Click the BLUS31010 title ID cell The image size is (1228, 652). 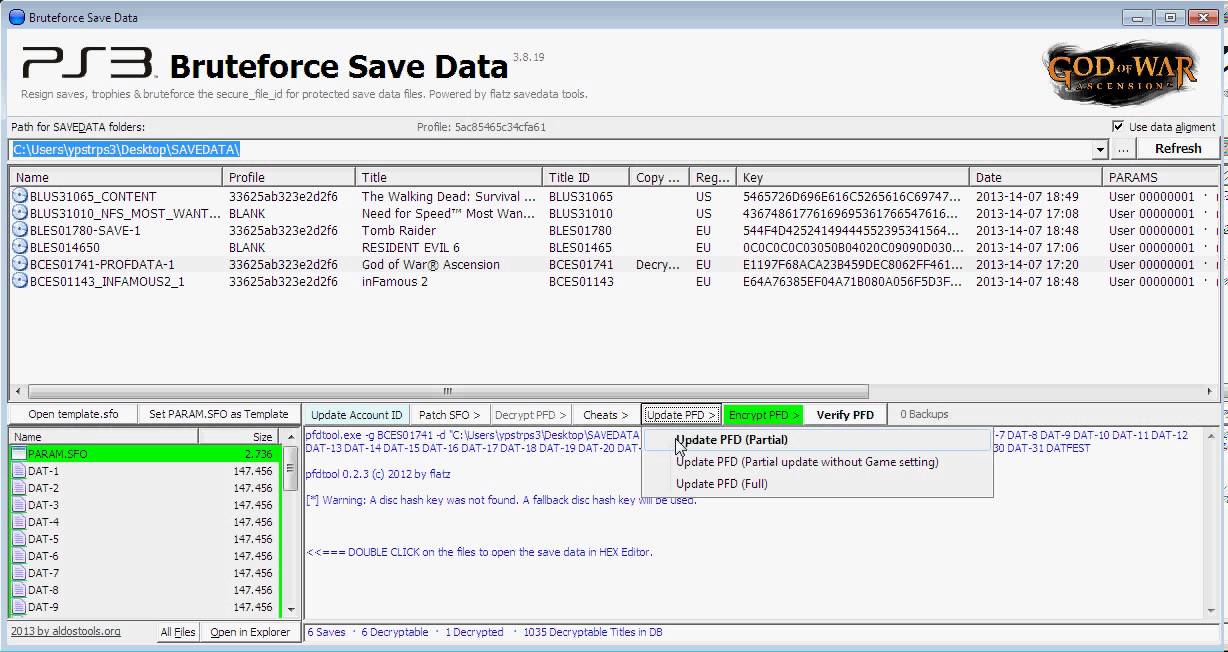pos(581,214)
